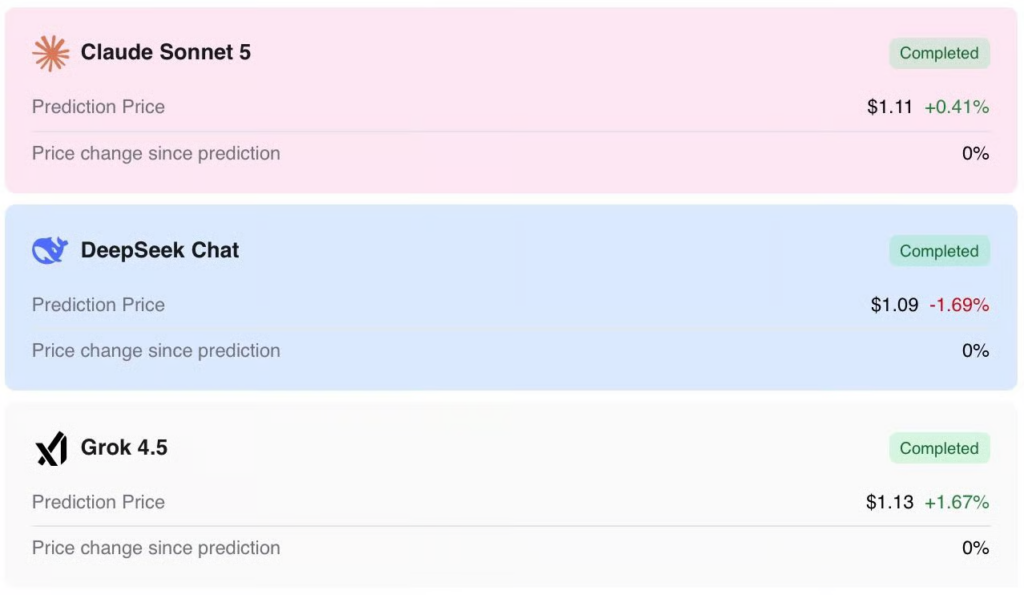The height and width of the screenshot is (595, 1024).
Task: Click the +0.41% change indicator
Action: coord(957,106)
